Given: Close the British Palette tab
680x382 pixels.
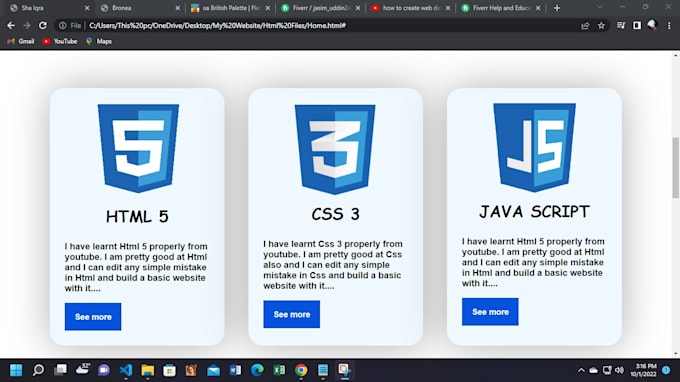Looking at the screenshot, I should (268, 8).
